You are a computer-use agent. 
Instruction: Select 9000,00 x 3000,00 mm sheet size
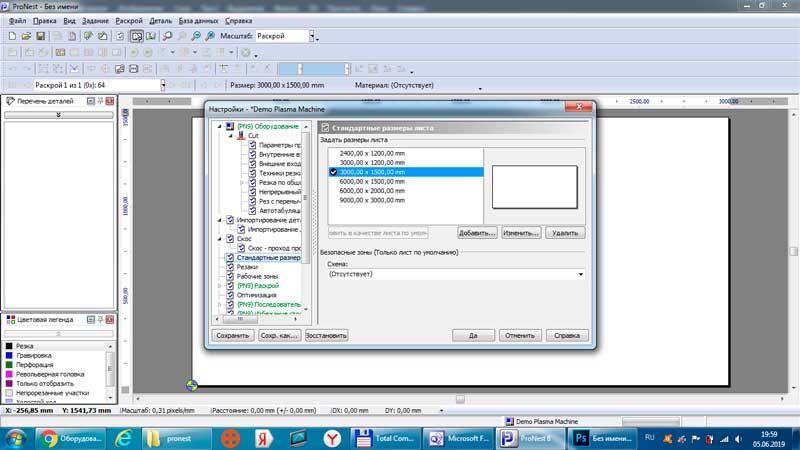372,201
